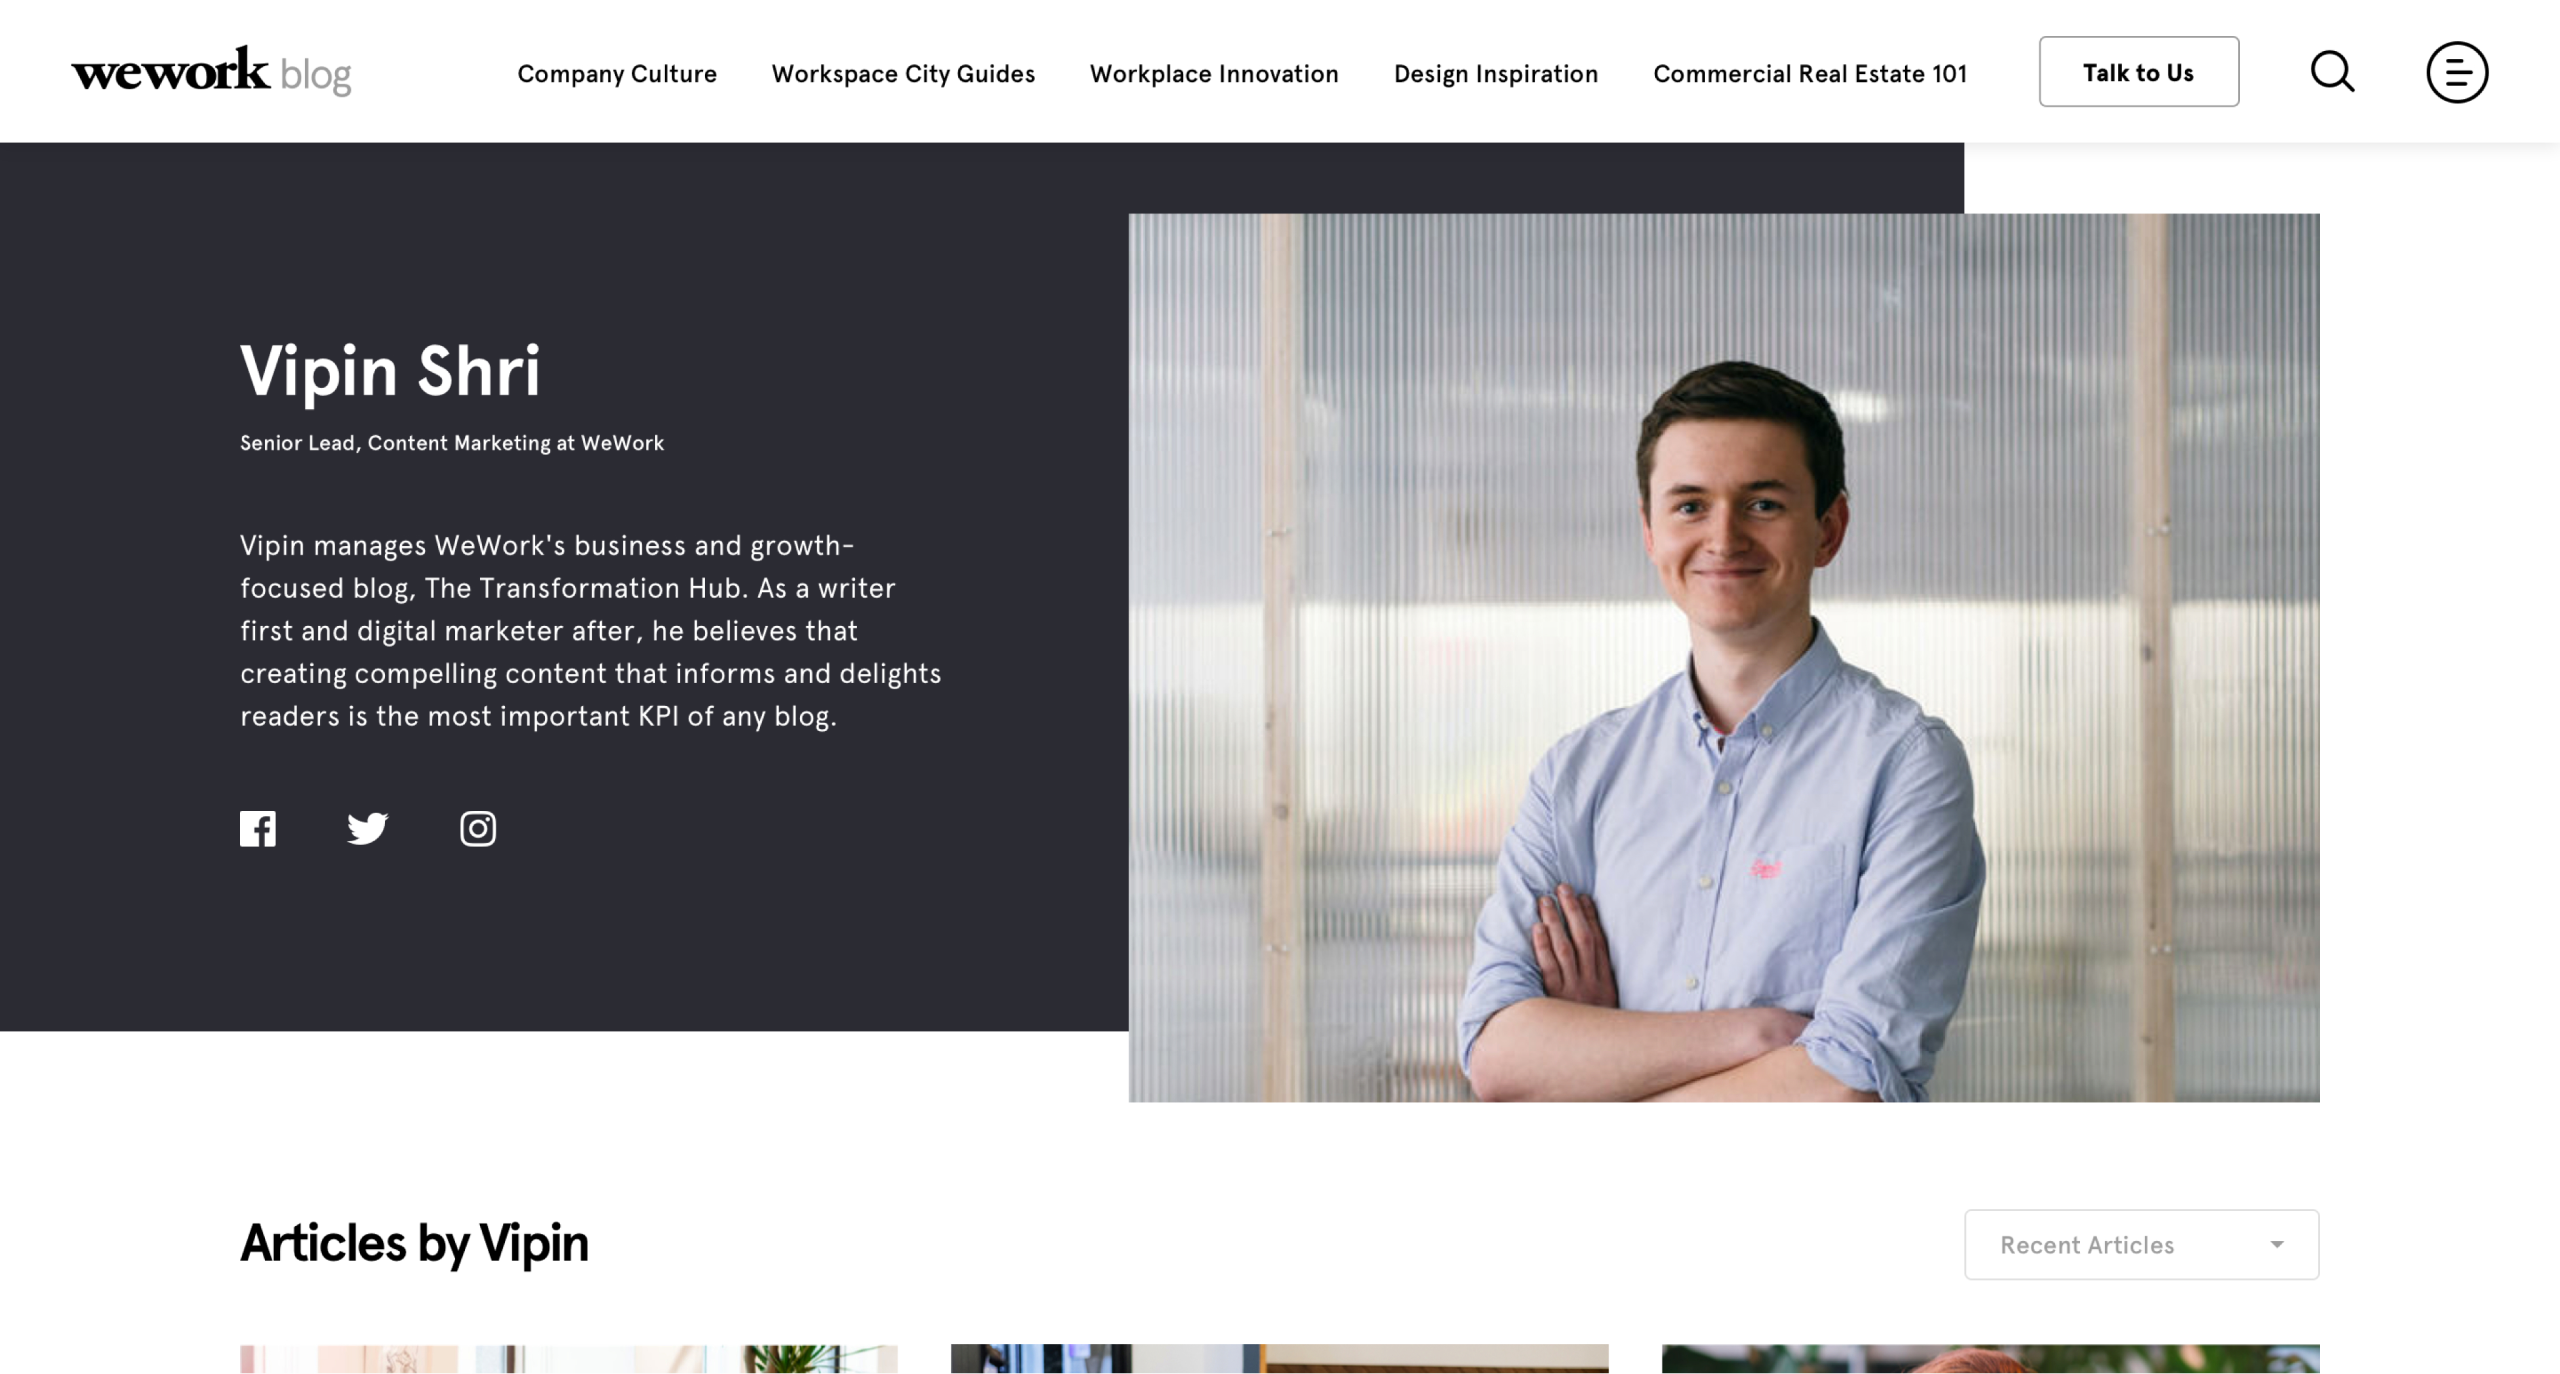Image resolution: width=2560 pixels, height=1374 pixels.
Task: Open Design Inspiration category
Action: (x=1496, y=74)
